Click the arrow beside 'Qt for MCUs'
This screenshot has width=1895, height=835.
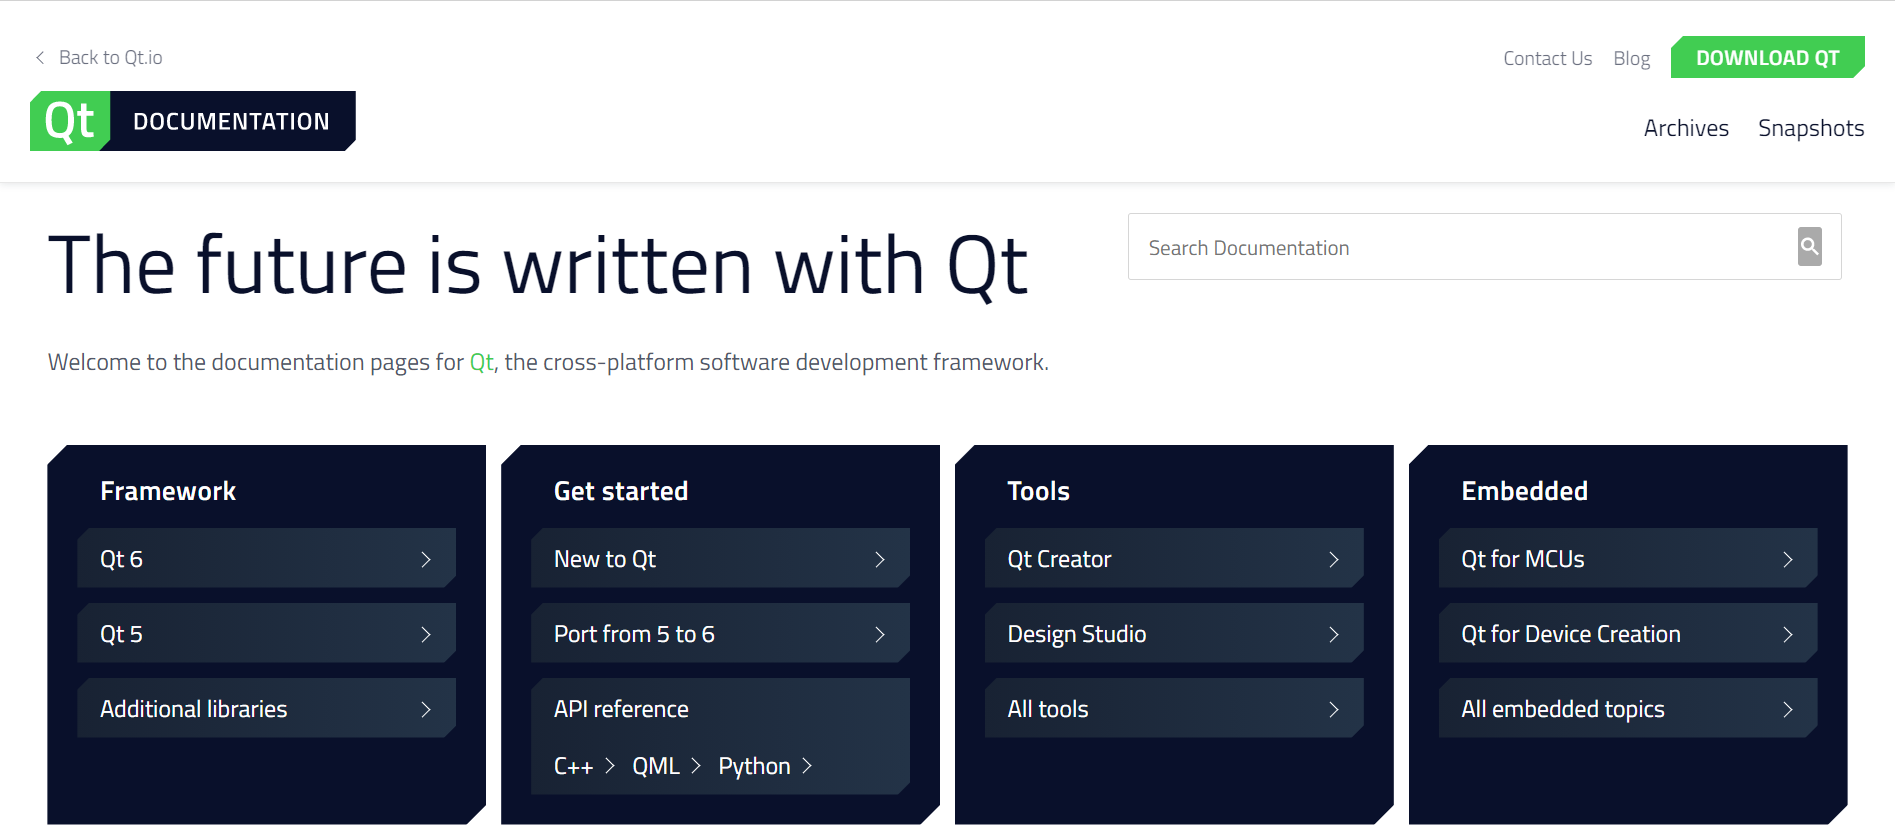[1789, 558]
